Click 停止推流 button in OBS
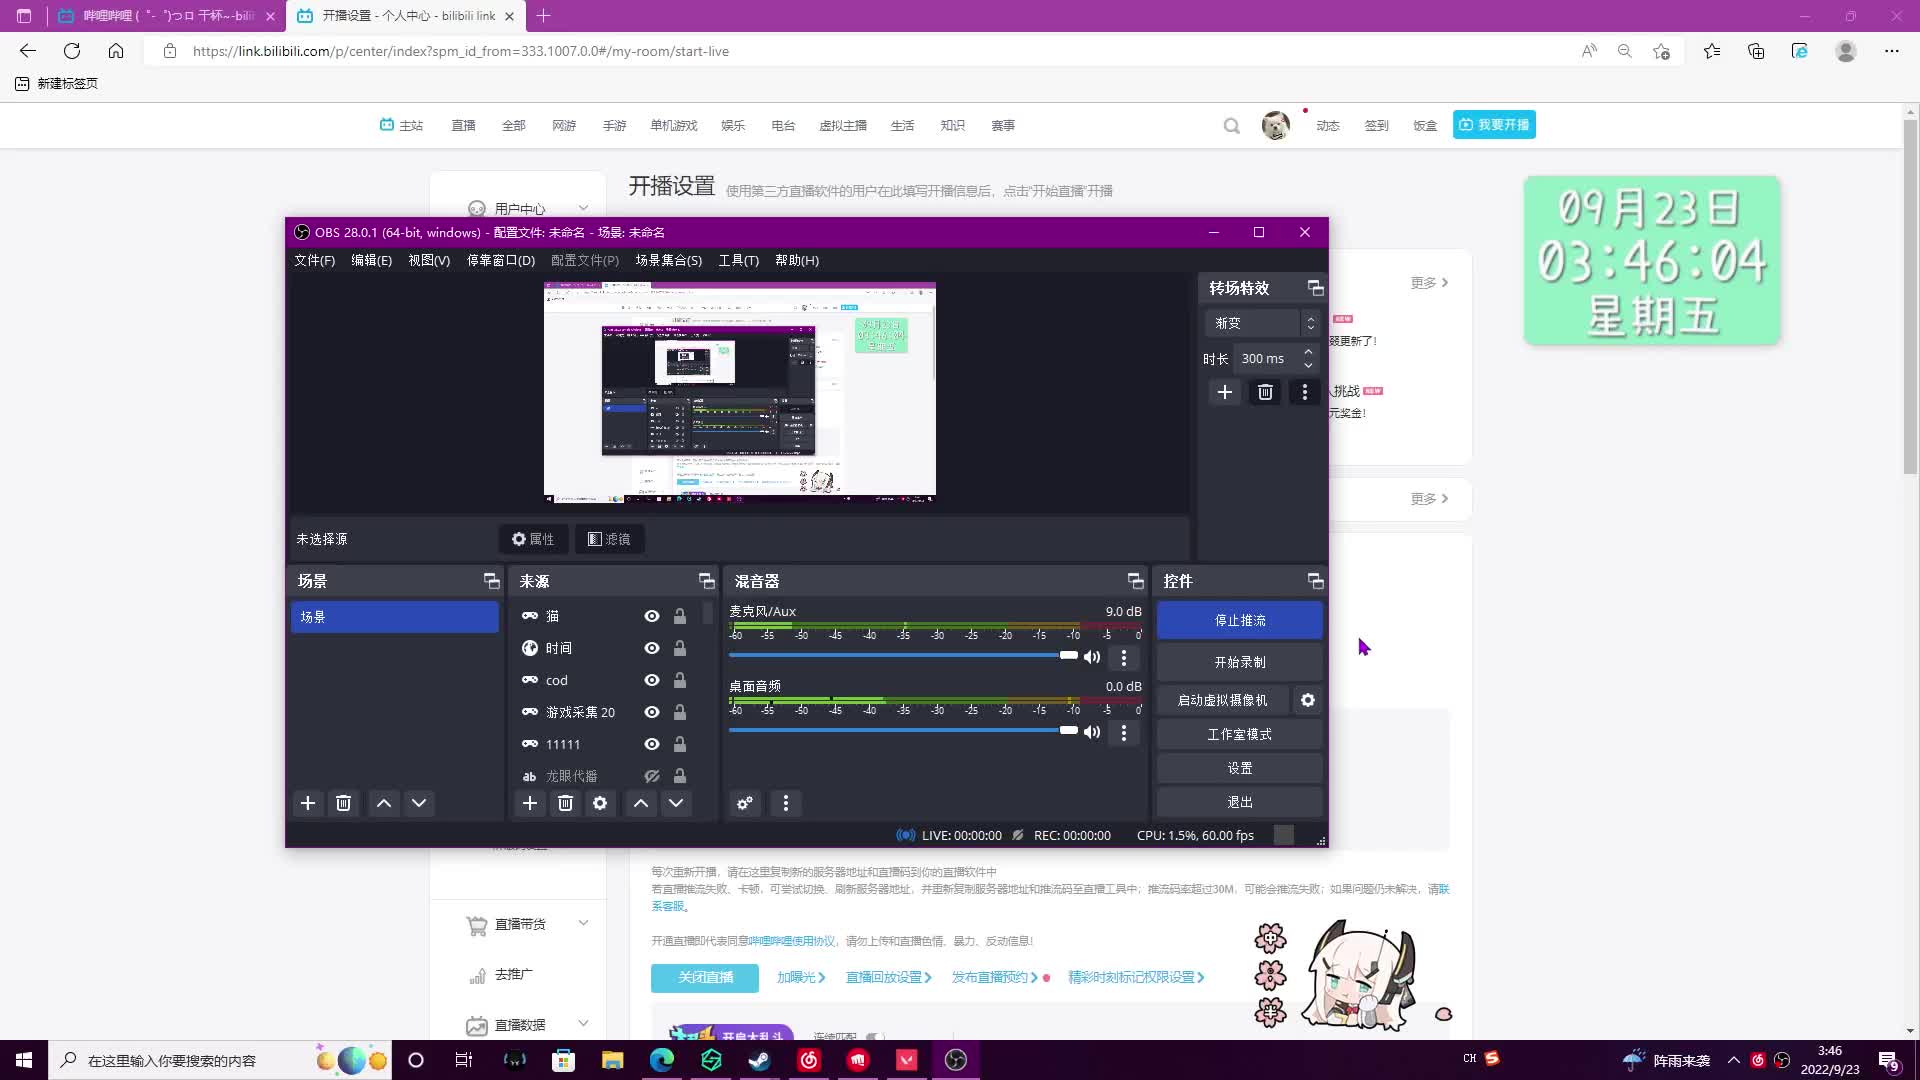Image resolution: width=1920 pixels, height=1080 pixels. [x=1240, y=620]
